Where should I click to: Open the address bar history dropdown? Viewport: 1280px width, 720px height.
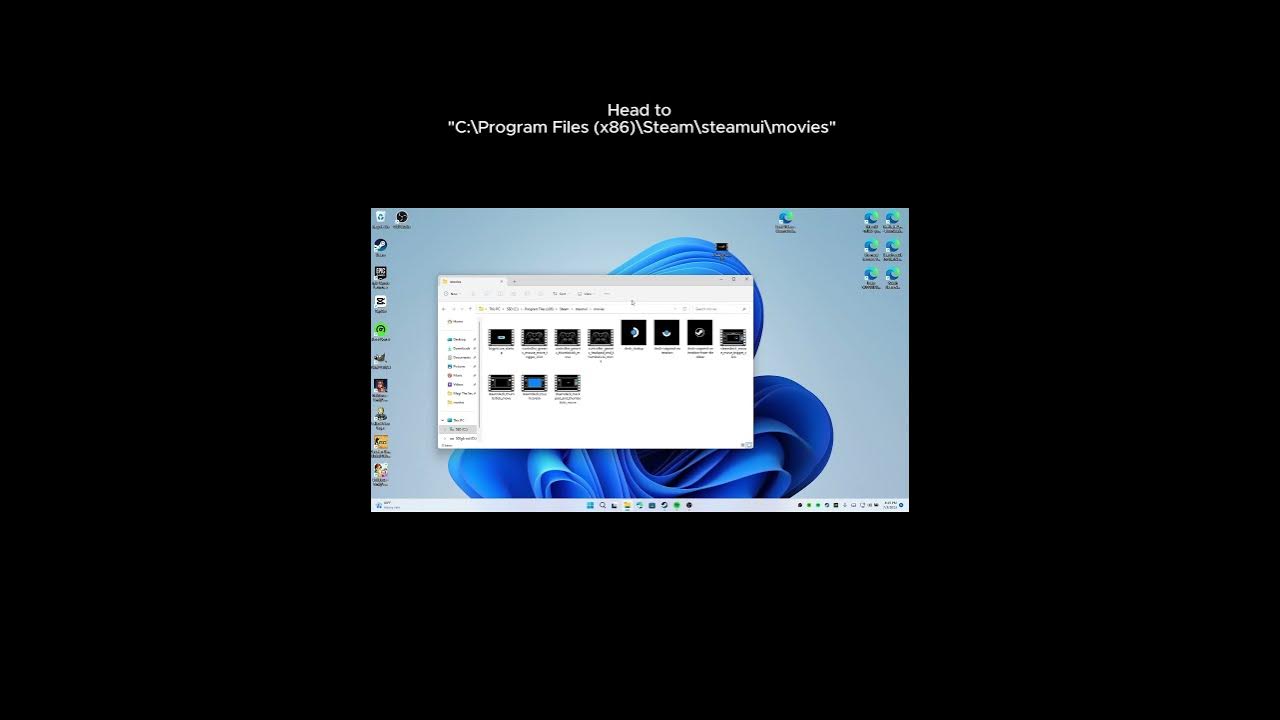tap(675, 309)
